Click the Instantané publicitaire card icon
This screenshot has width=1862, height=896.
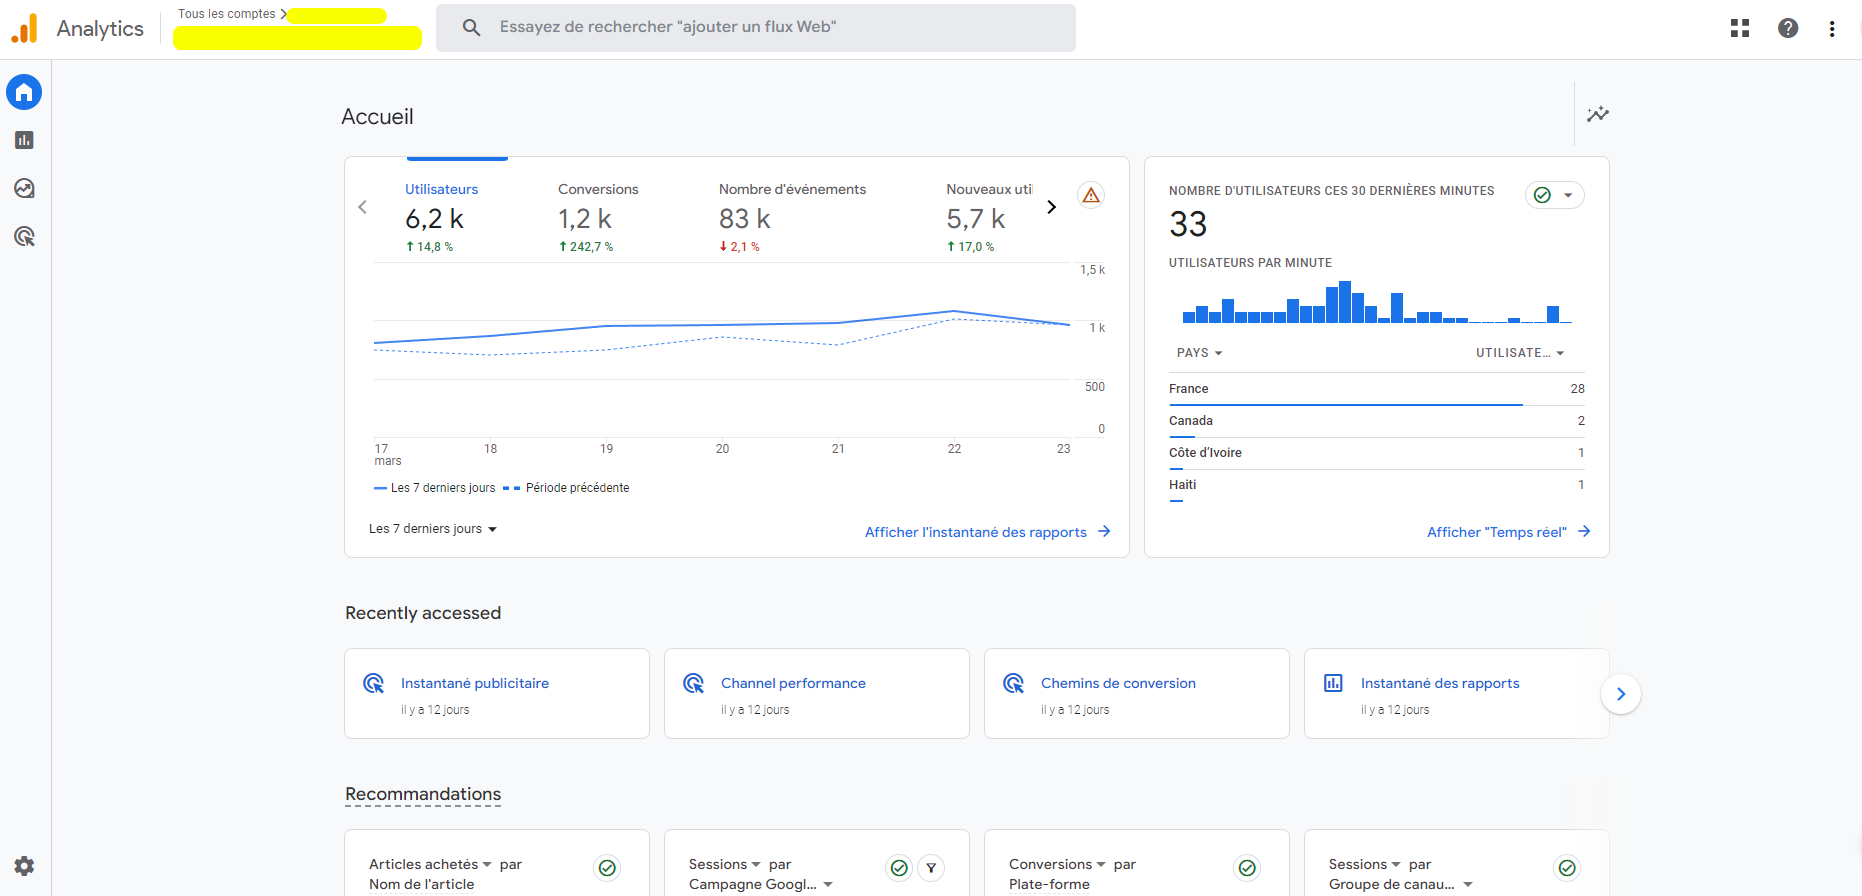point(373,683)
